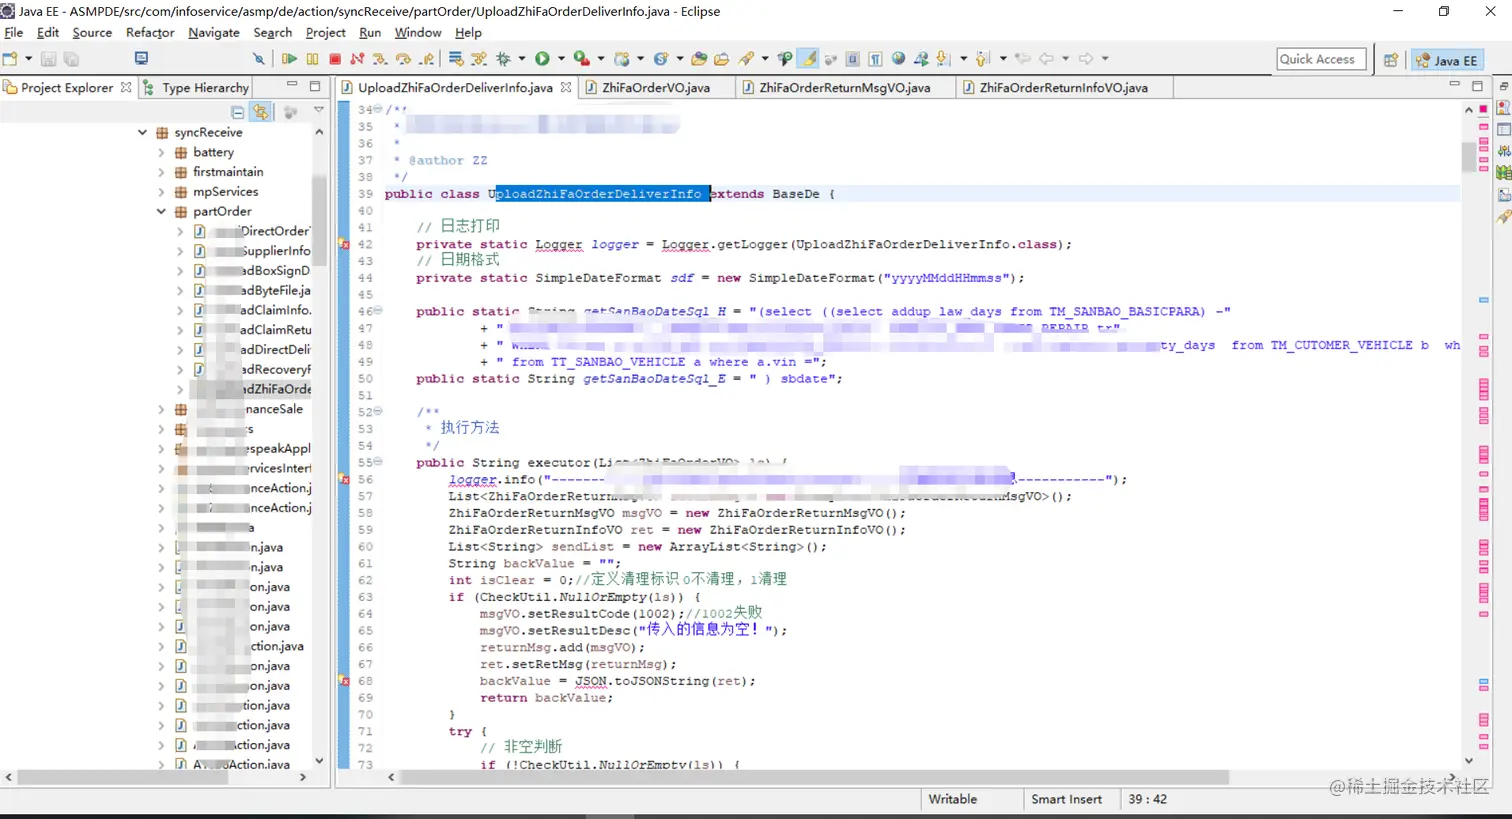
Task: Click the Save All icon
Action: tap(71, 59)
